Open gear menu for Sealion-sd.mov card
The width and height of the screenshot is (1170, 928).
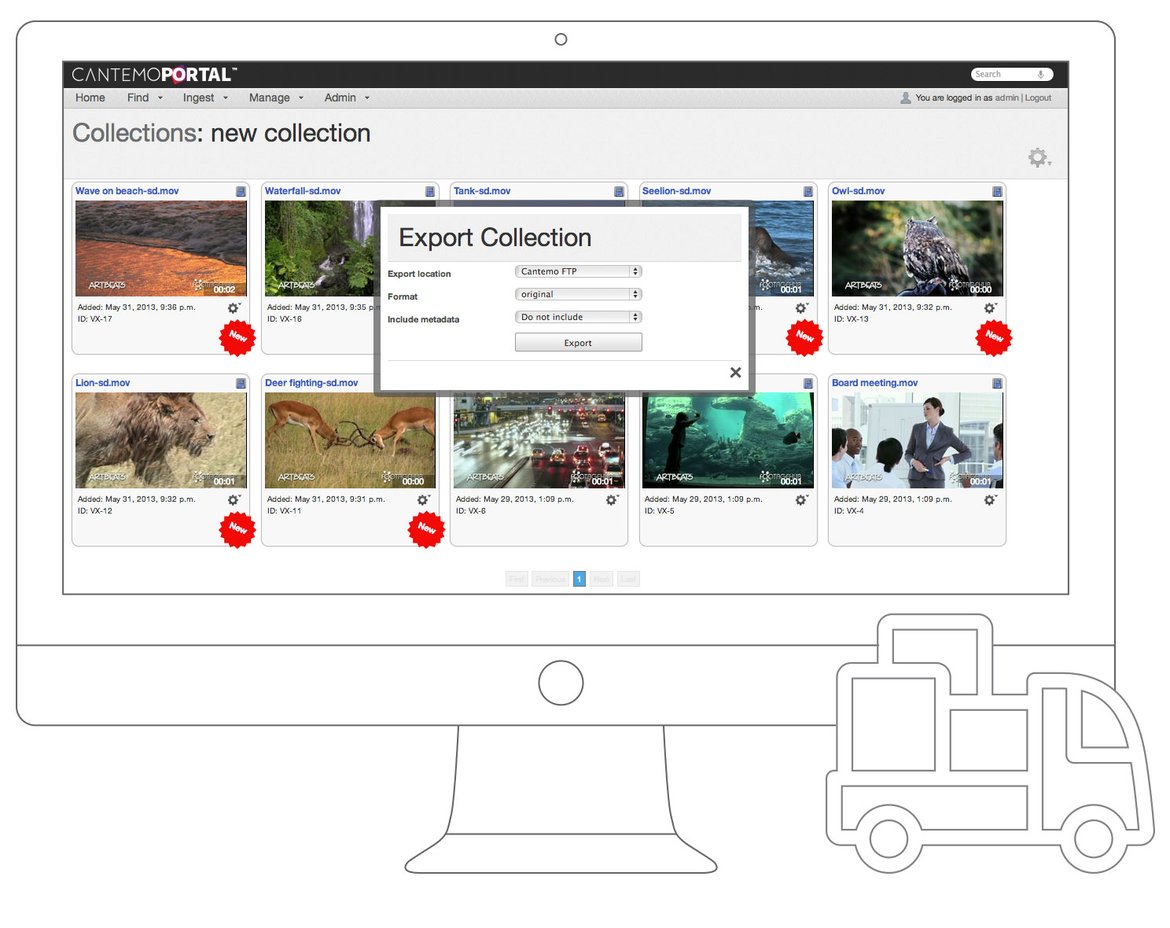click(x=801, y=308)
